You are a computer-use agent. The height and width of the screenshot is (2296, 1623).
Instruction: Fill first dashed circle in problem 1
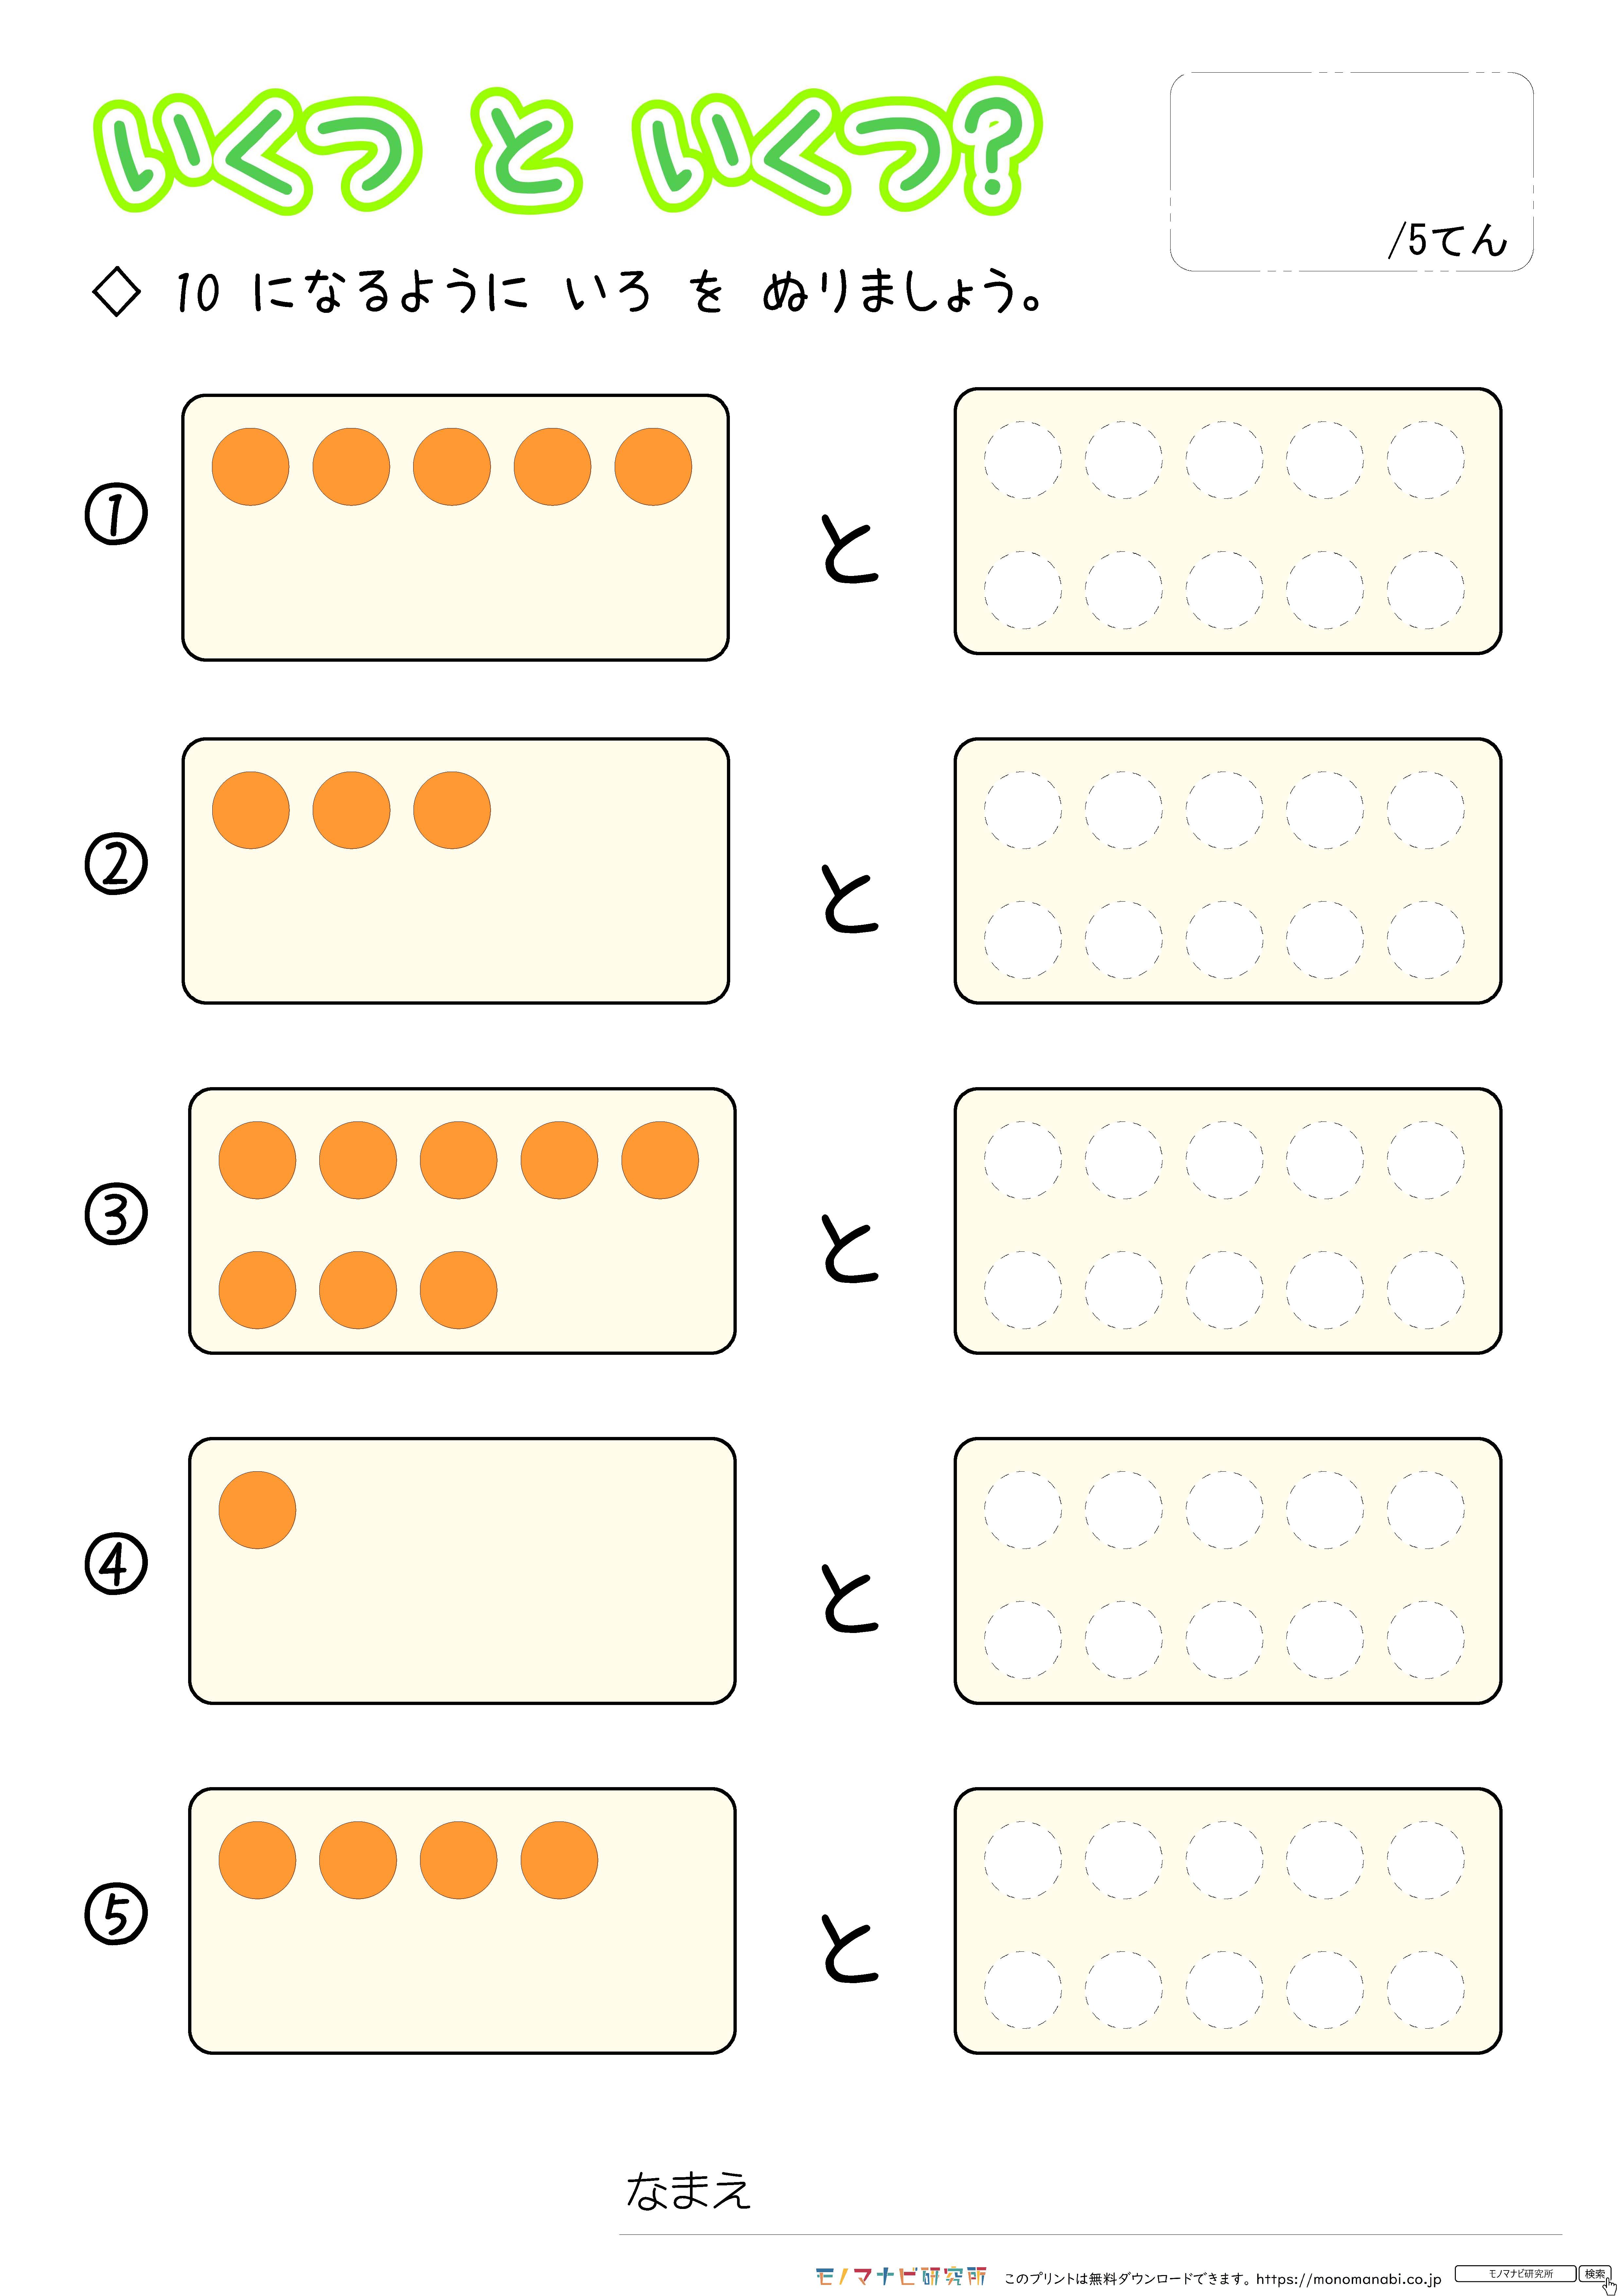point(1023,460)
